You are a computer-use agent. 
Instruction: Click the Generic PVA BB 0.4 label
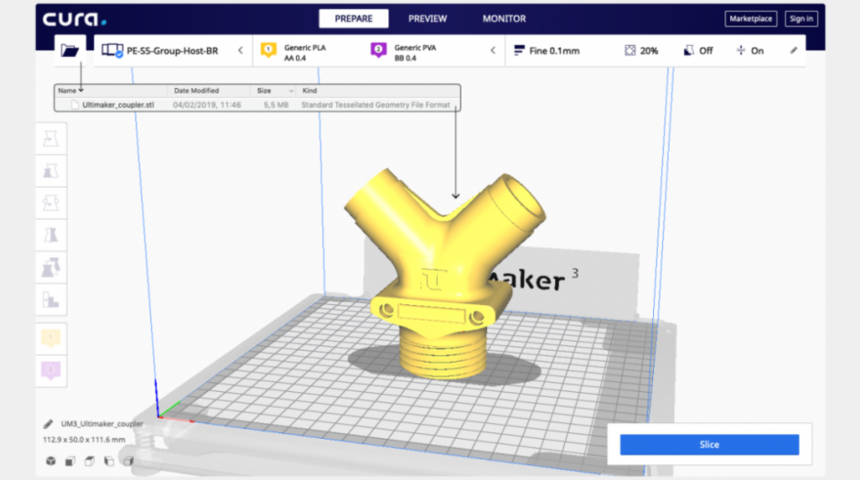point(415,53)
